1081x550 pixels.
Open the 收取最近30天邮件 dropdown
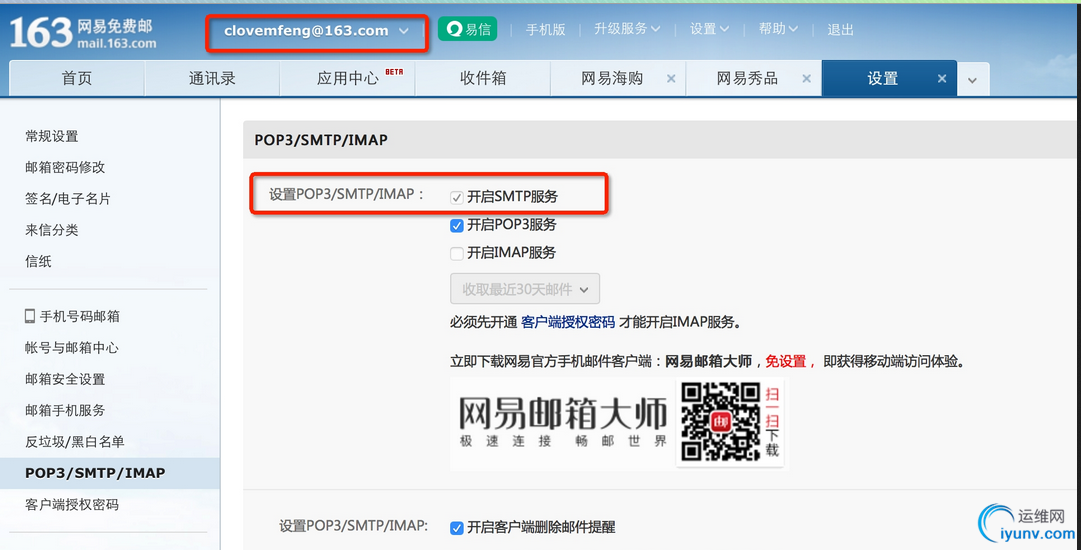point(525,289)
